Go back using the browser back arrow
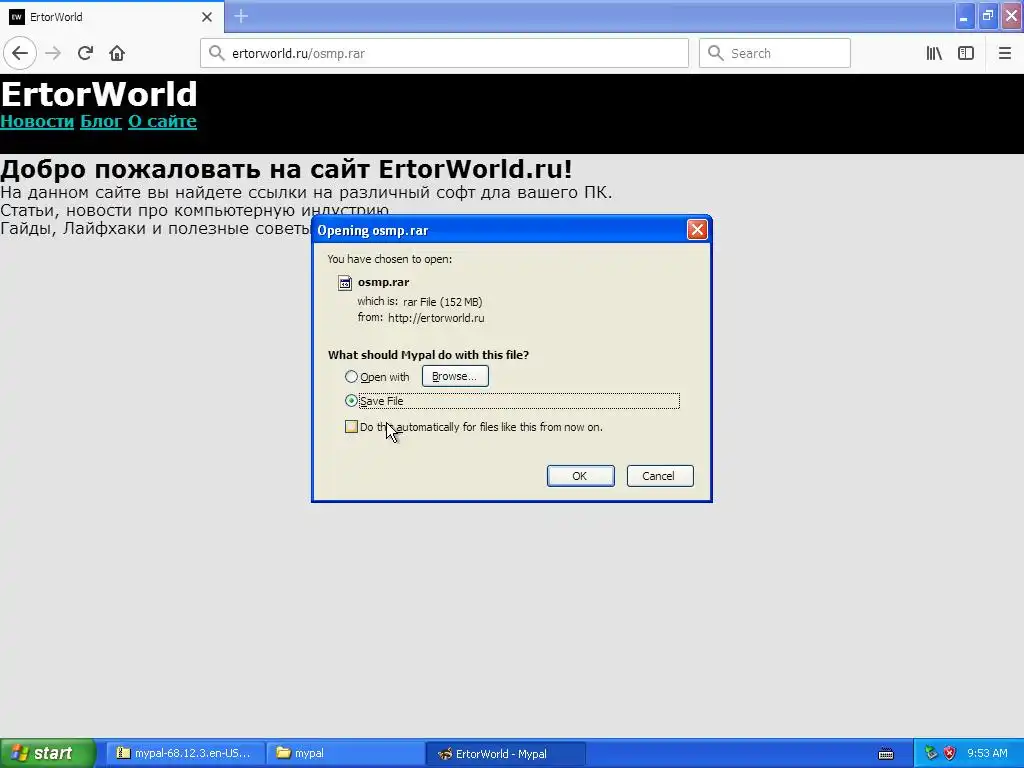This screenshot has width=1024, height=768. coord(20,53)
